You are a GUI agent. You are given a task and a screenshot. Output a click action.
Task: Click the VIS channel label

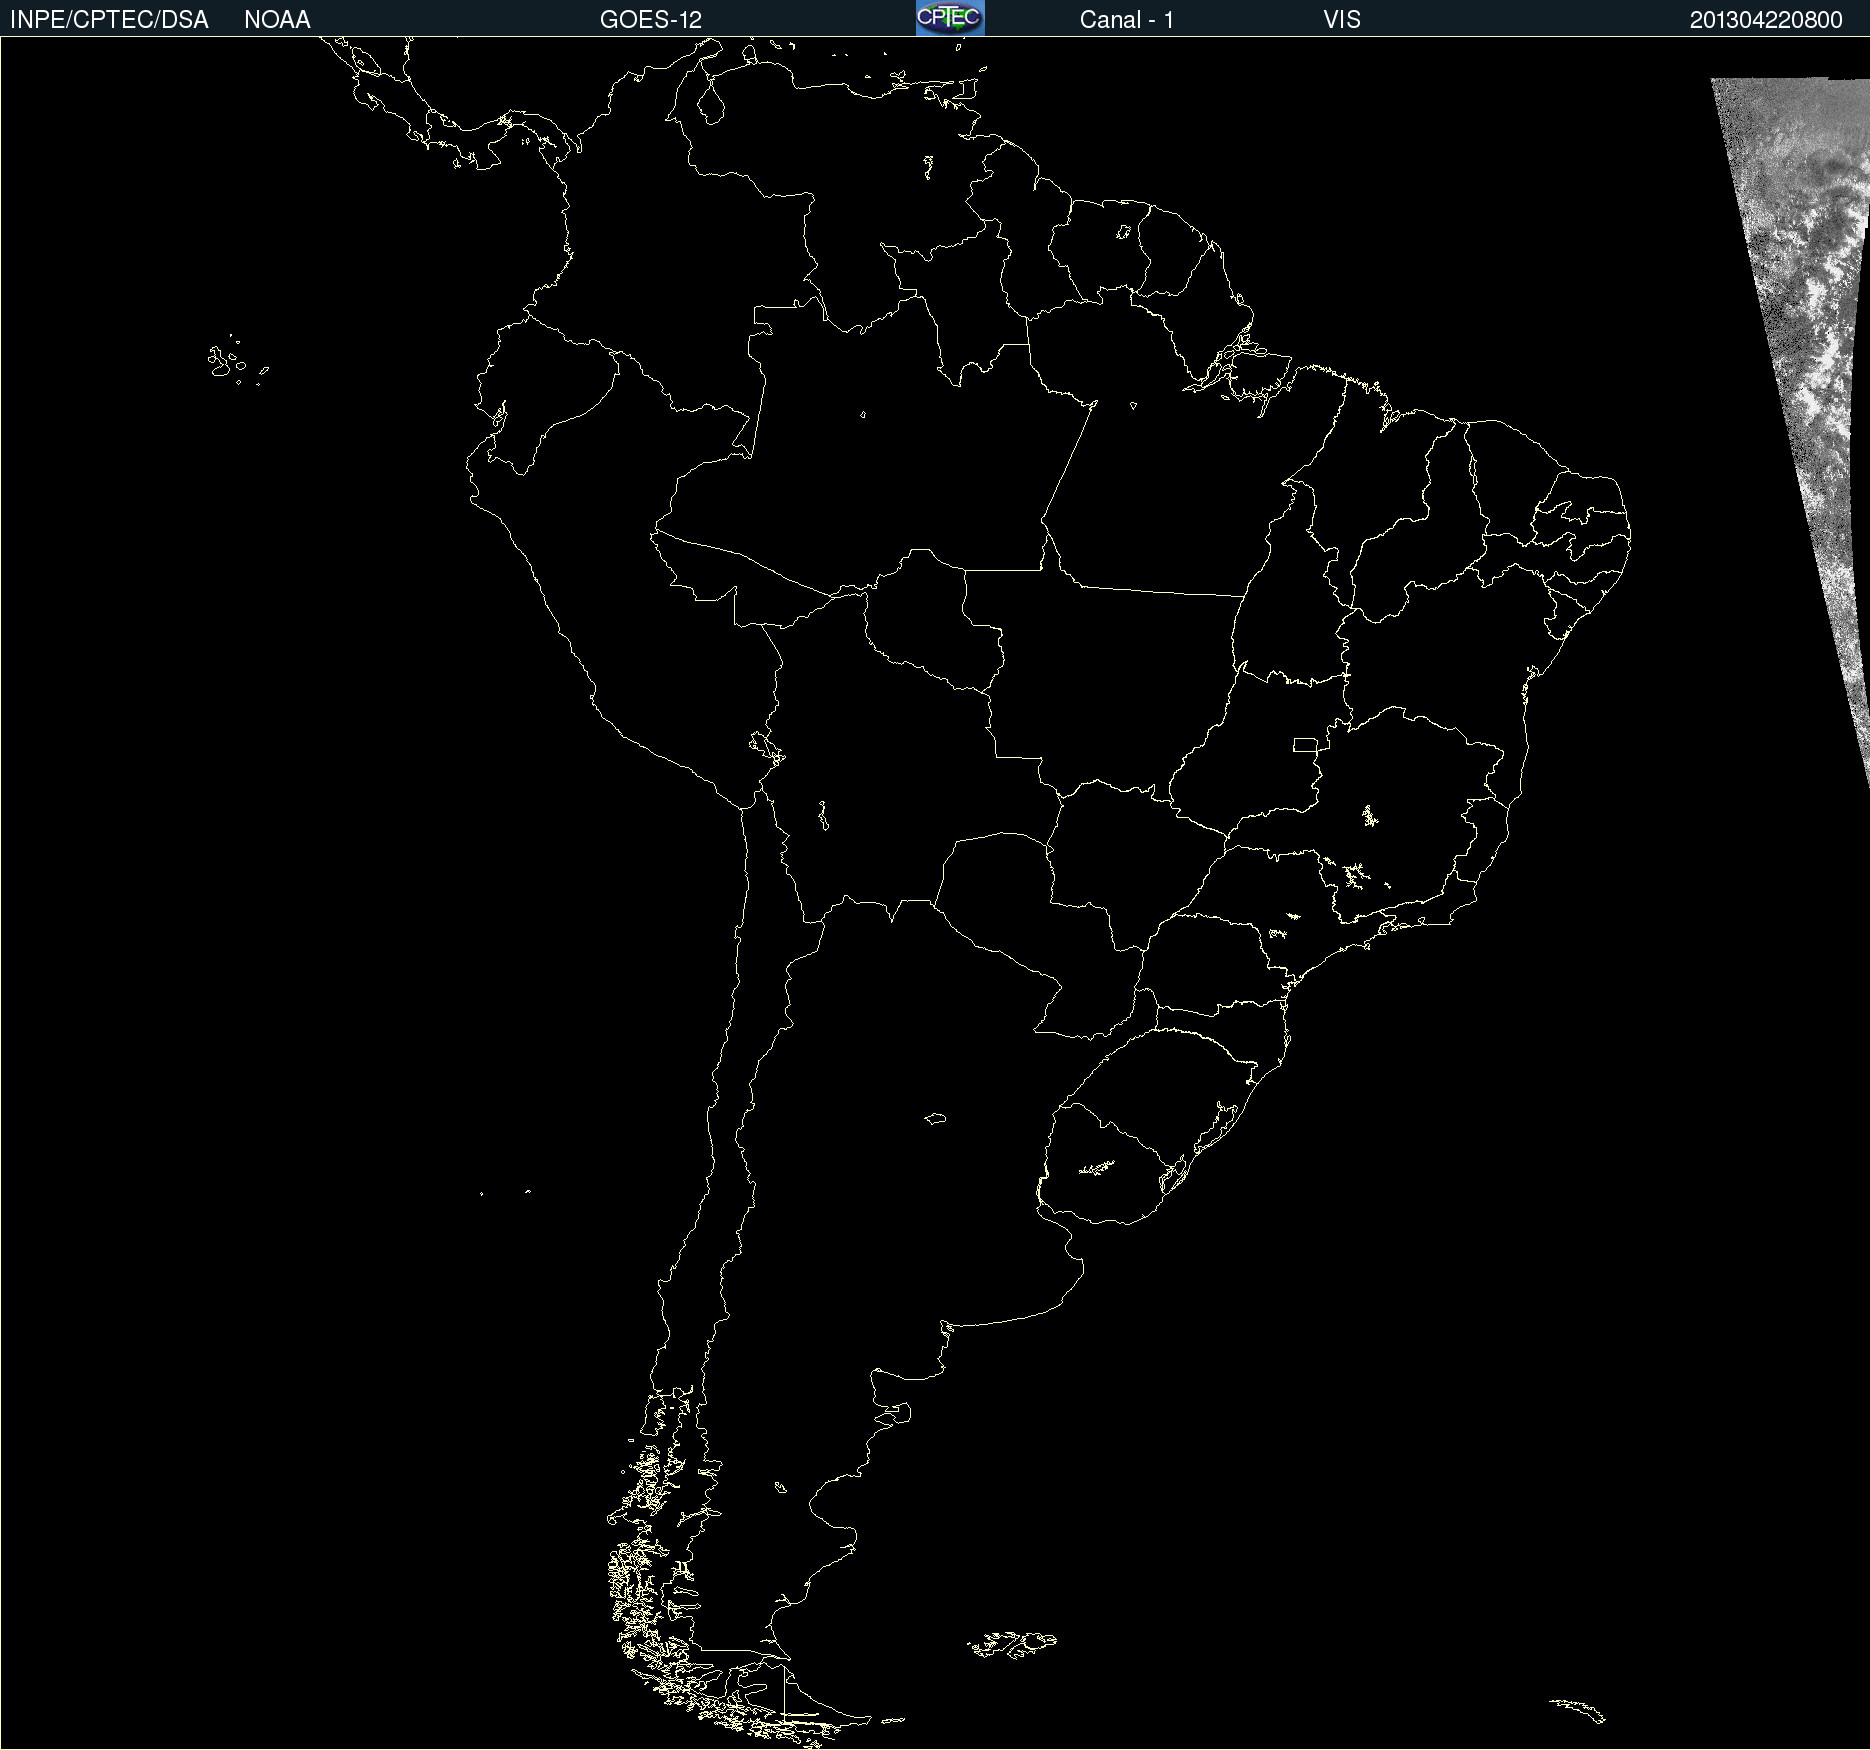point(1342,20)
